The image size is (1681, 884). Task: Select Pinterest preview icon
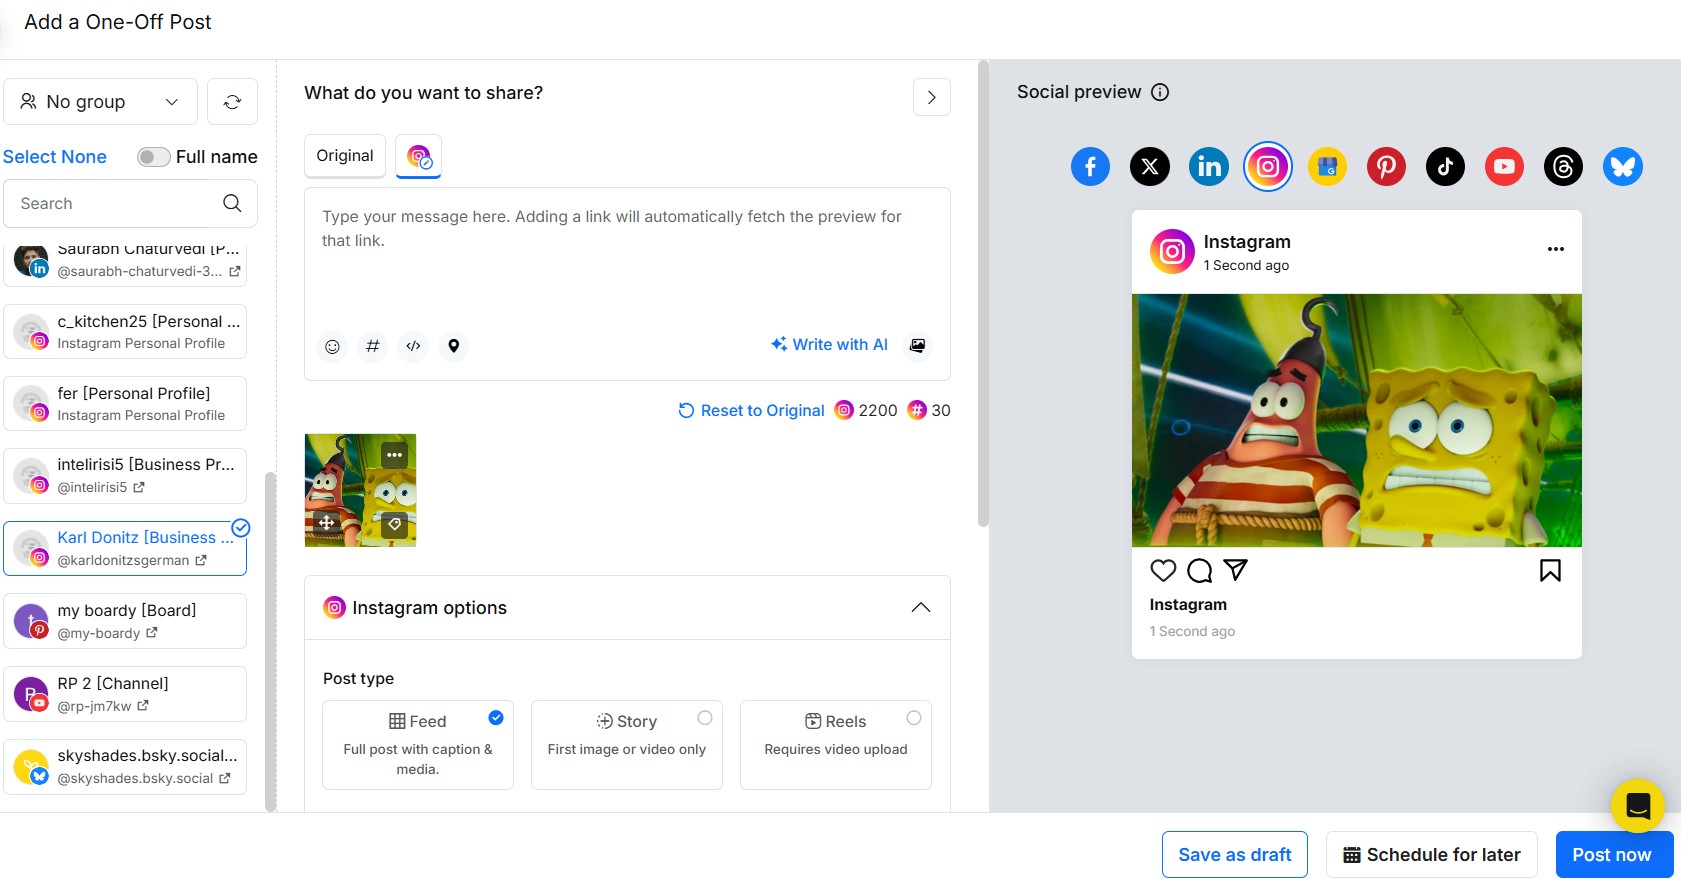[x=1386, y=166]
